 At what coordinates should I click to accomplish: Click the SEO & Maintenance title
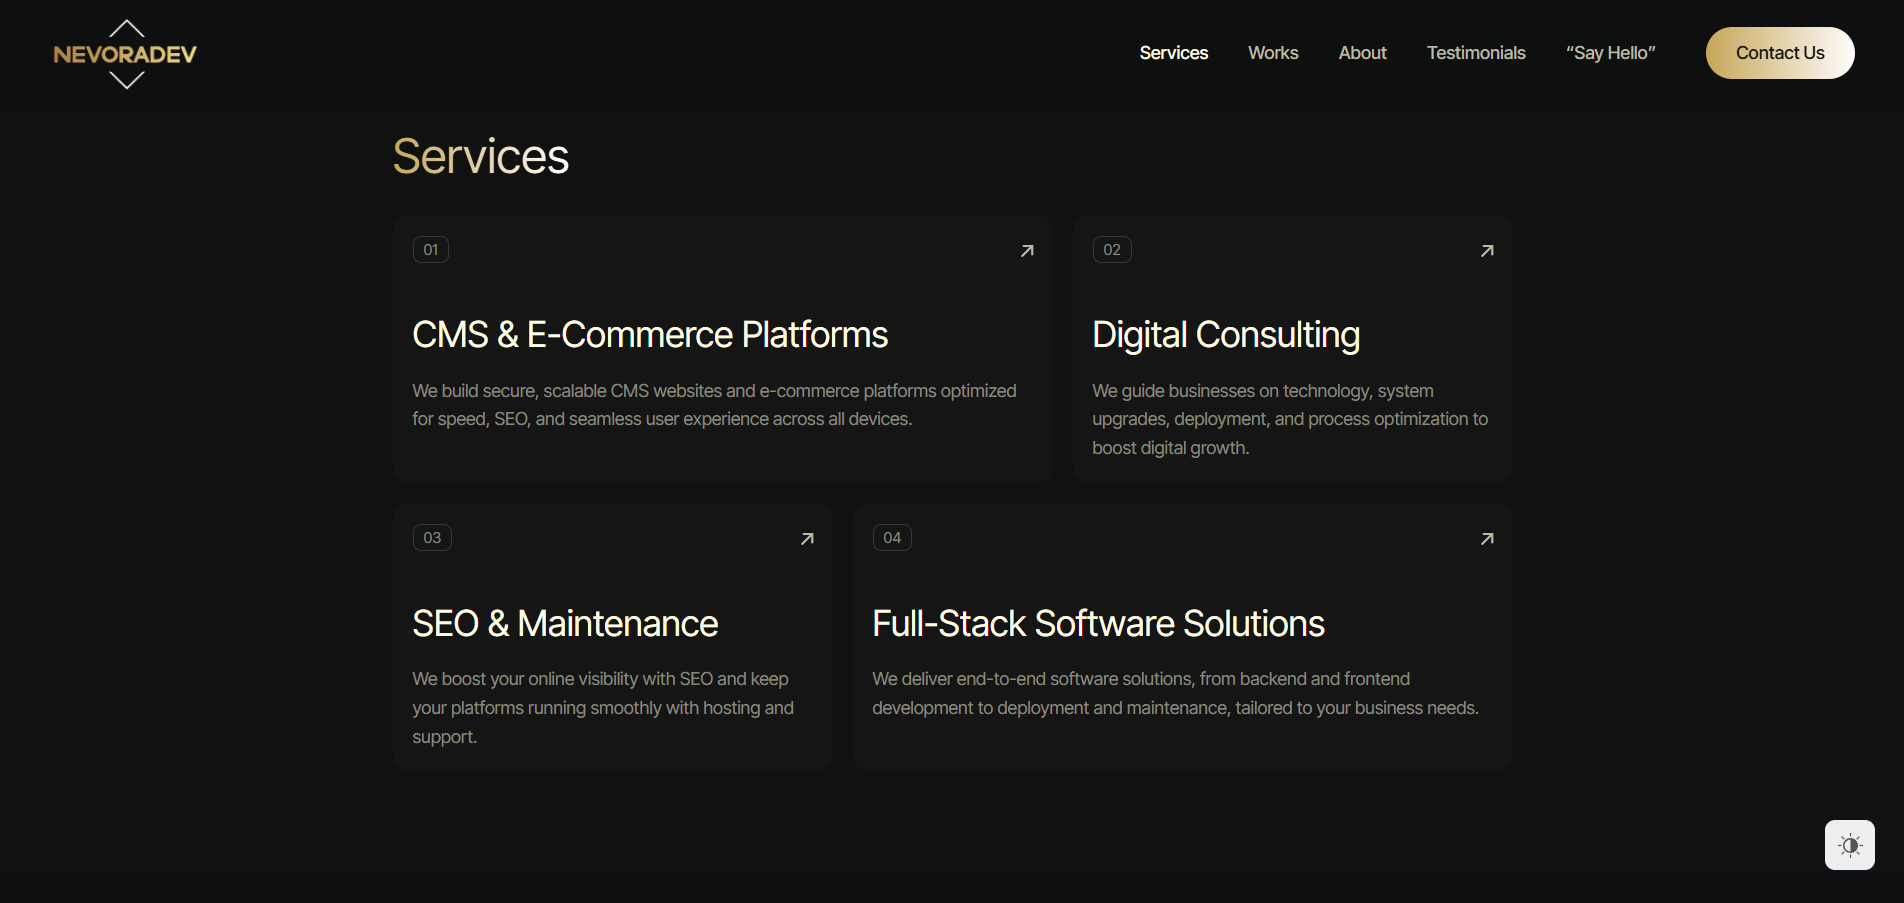tap(565, 624)
